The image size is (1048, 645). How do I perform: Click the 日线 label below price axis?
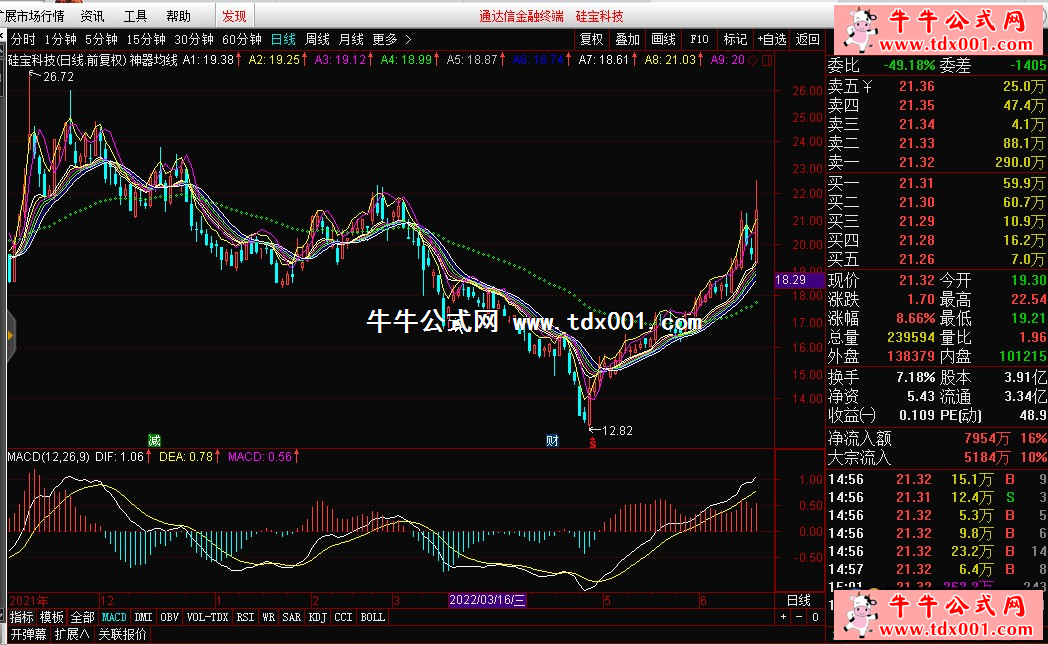[799, 600]
